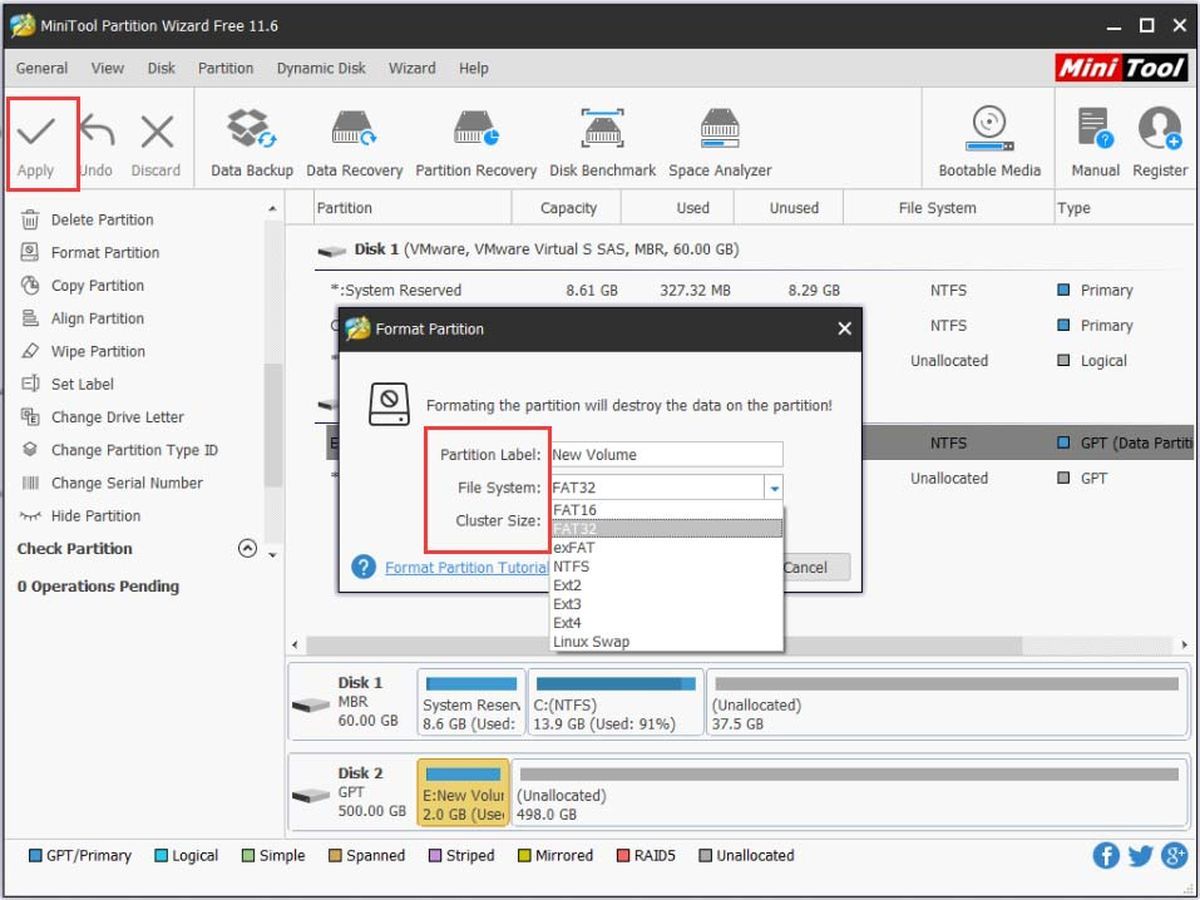Collapse the Check Partition section

(x=247, y=548)
